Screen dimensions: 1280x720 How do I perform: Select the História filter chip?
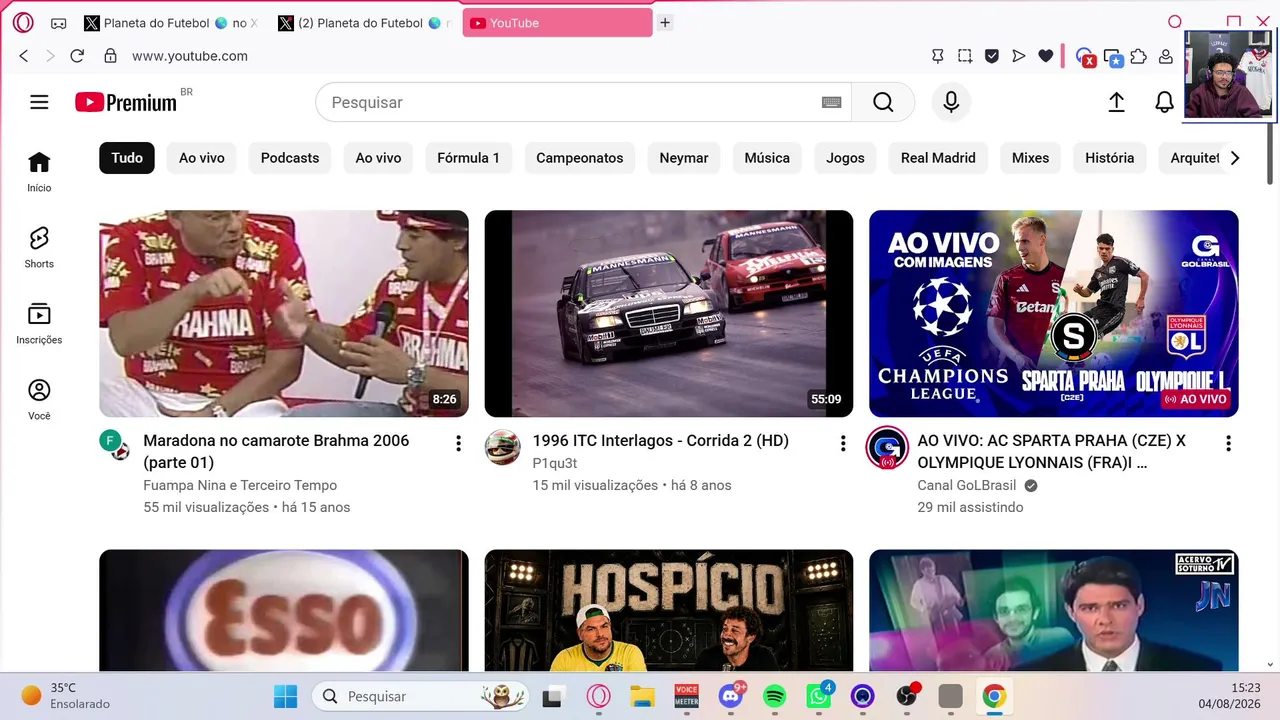tap(1110, 158)
